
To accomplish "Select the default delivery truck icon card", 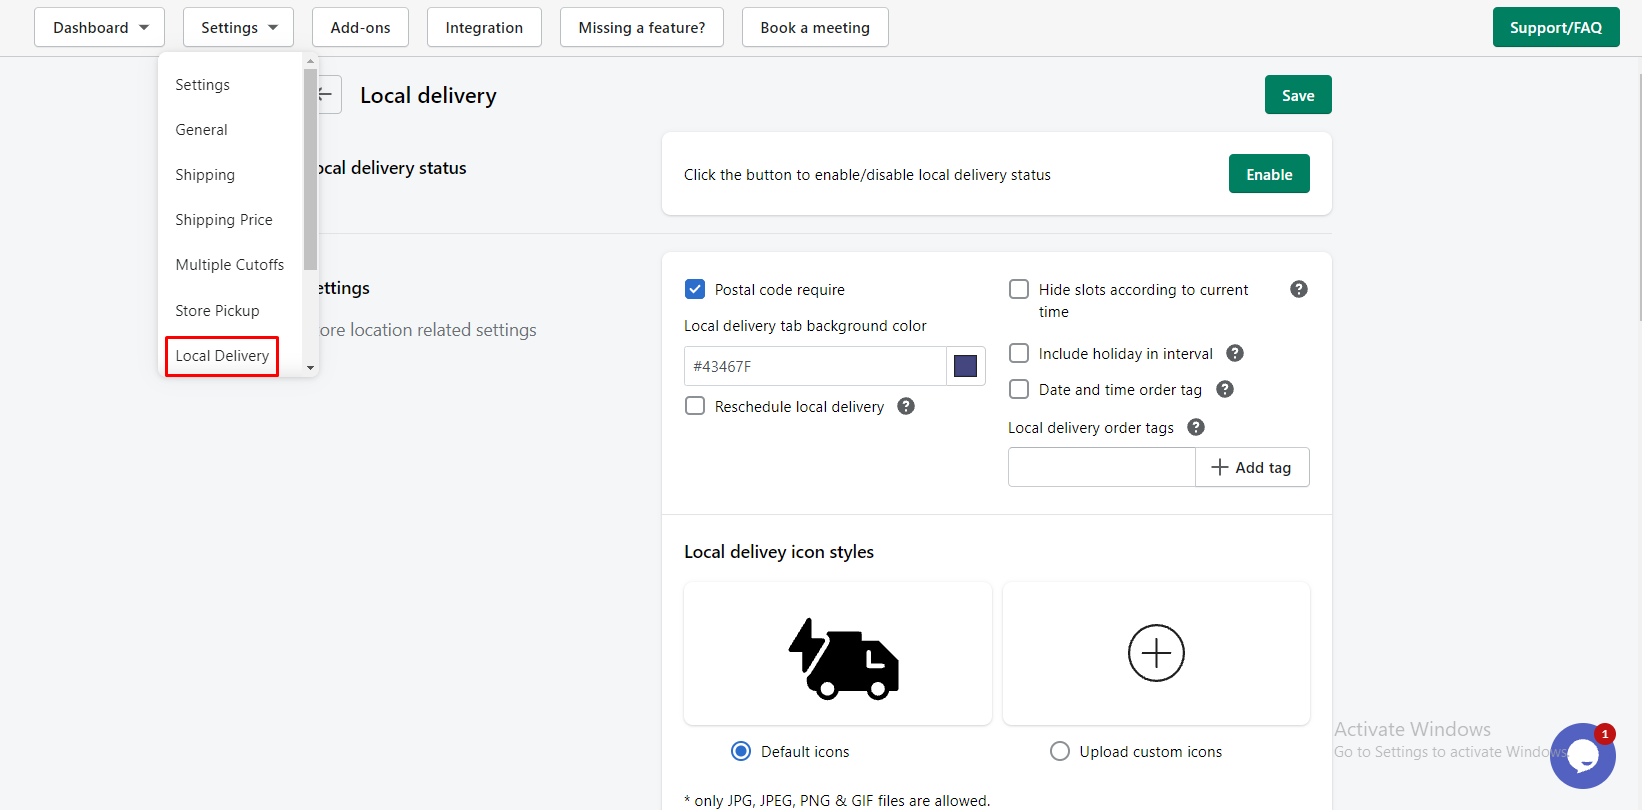I will pos(838,654).
